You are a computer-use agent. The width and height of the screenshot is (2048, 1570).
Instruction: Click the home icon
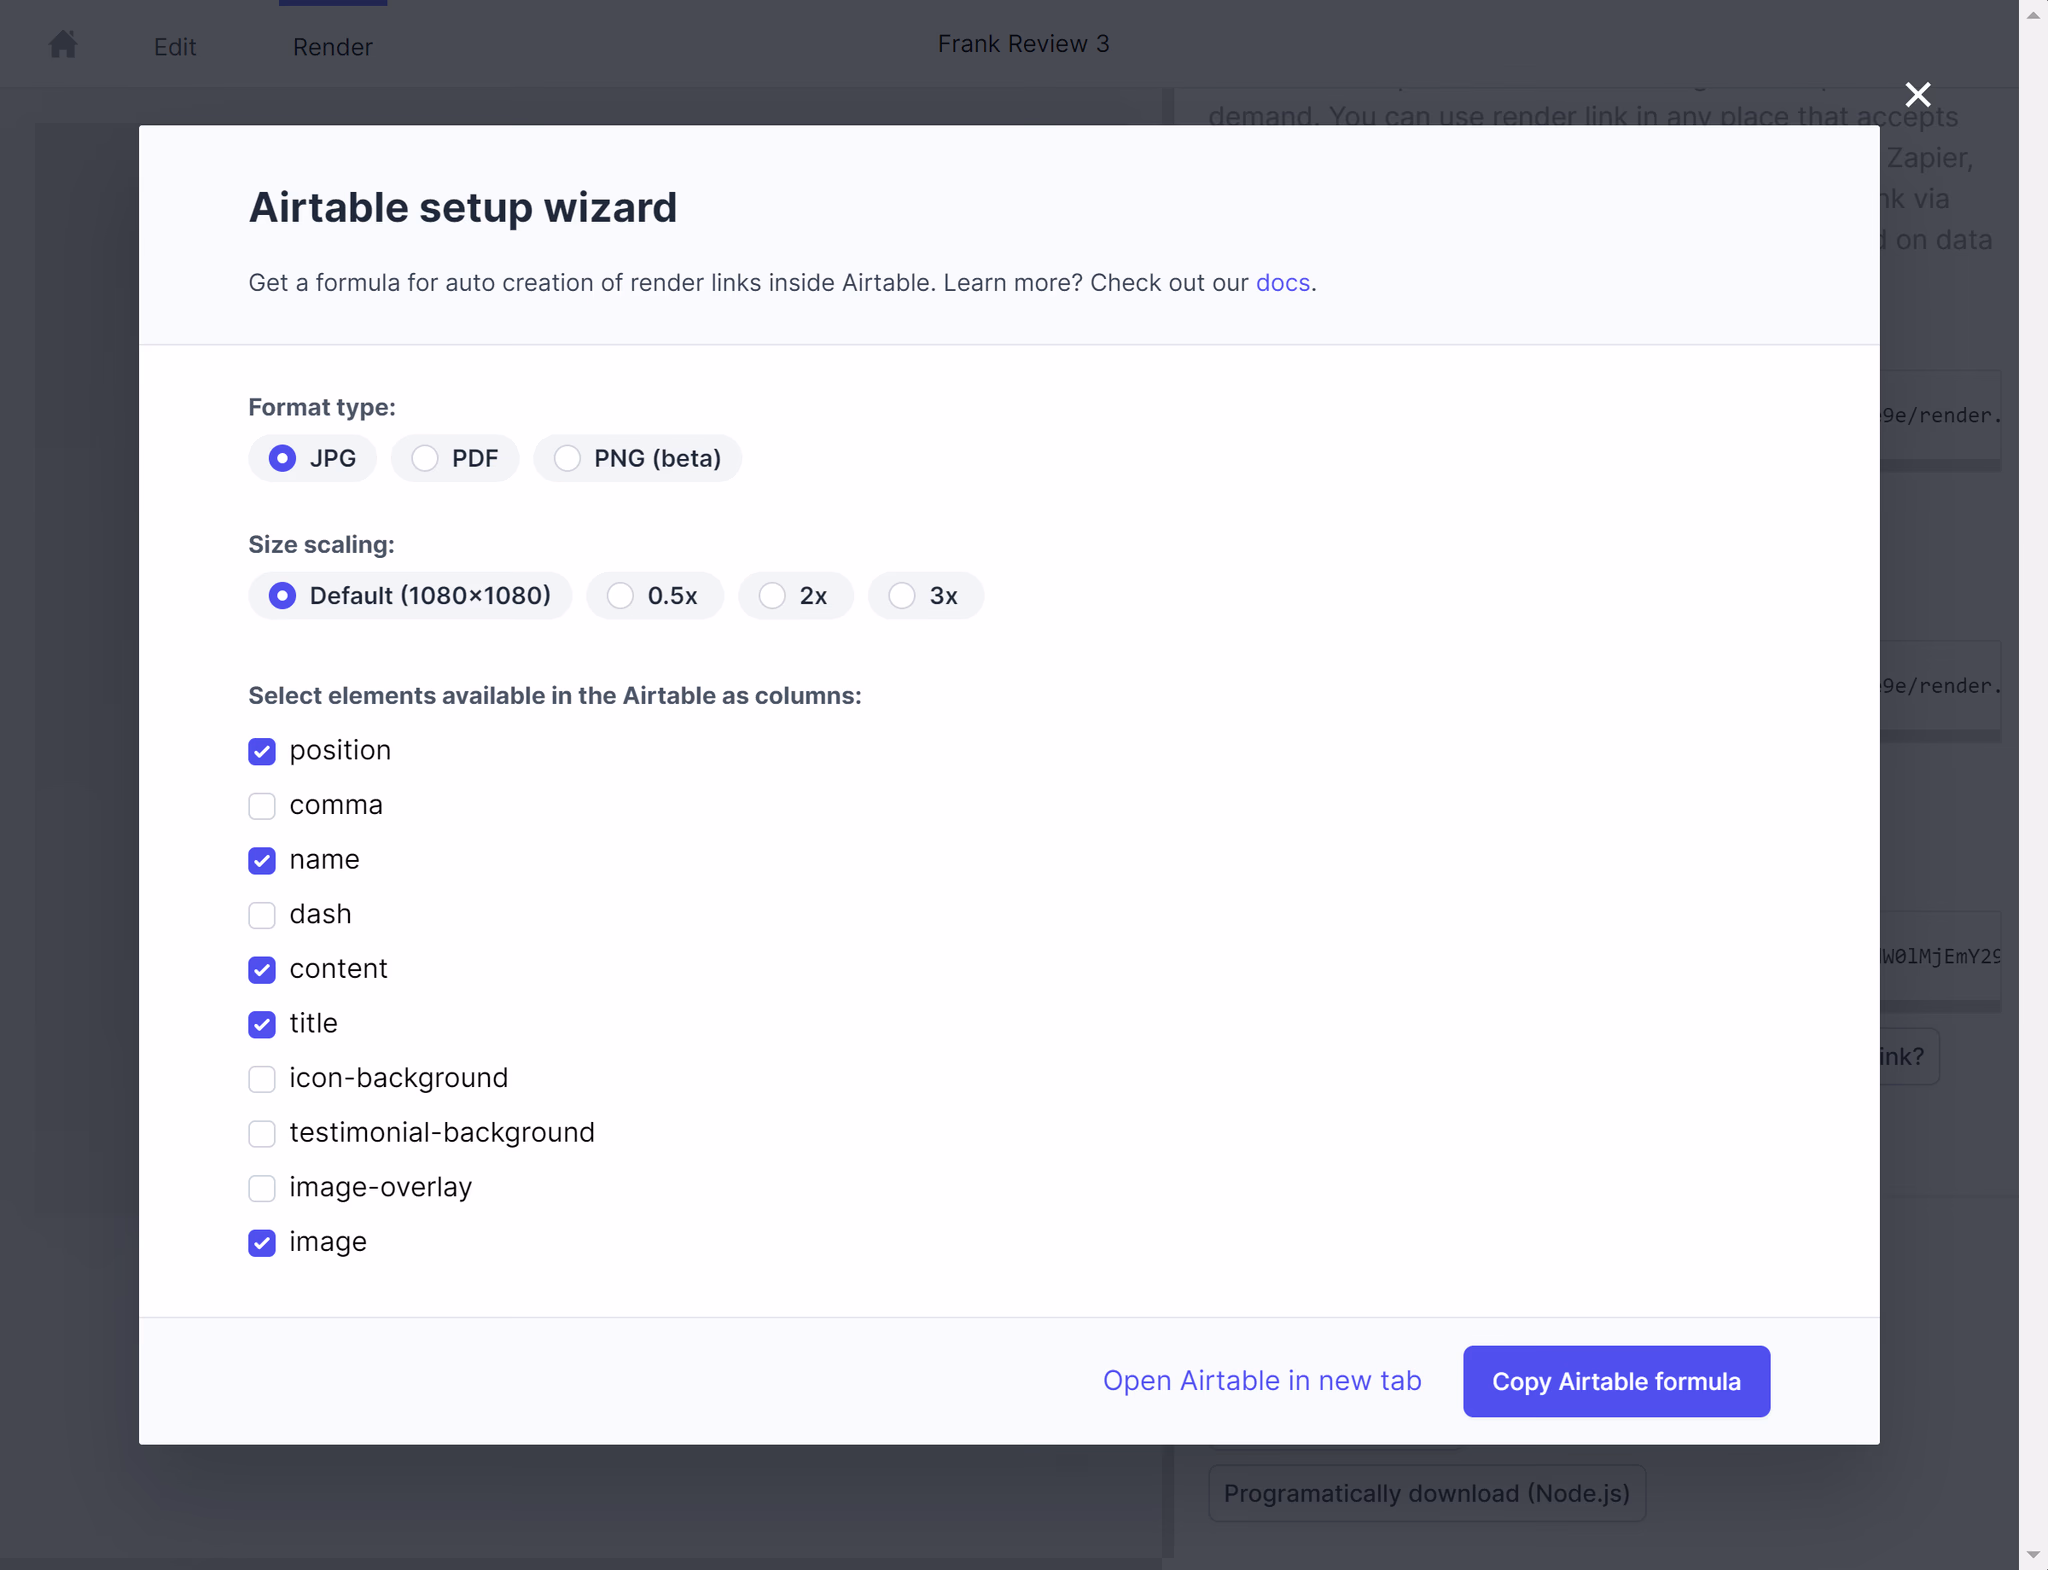click(63, 44)
